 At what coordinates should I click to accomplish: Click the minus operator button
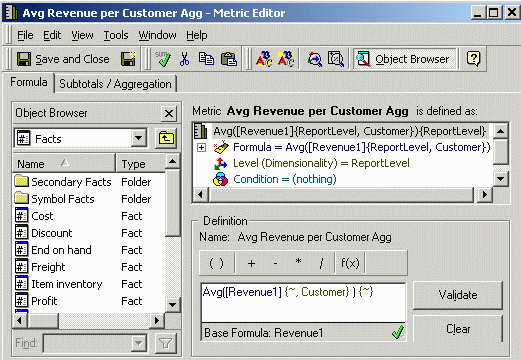(275, 263)
